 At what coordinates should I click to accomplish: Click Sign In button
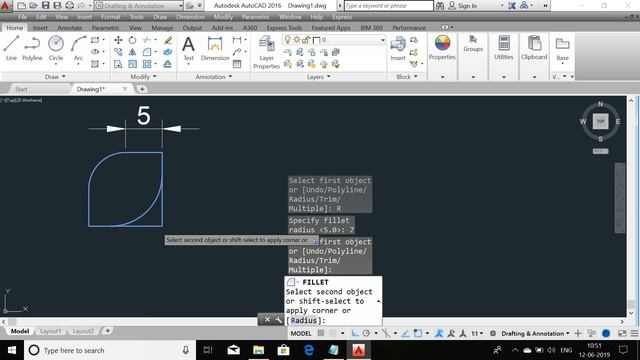(x=462, y=6)
